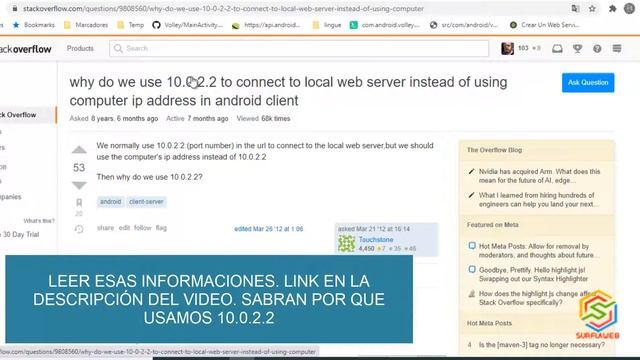Open Goodbye, Prettify meta post

point(533,274)
